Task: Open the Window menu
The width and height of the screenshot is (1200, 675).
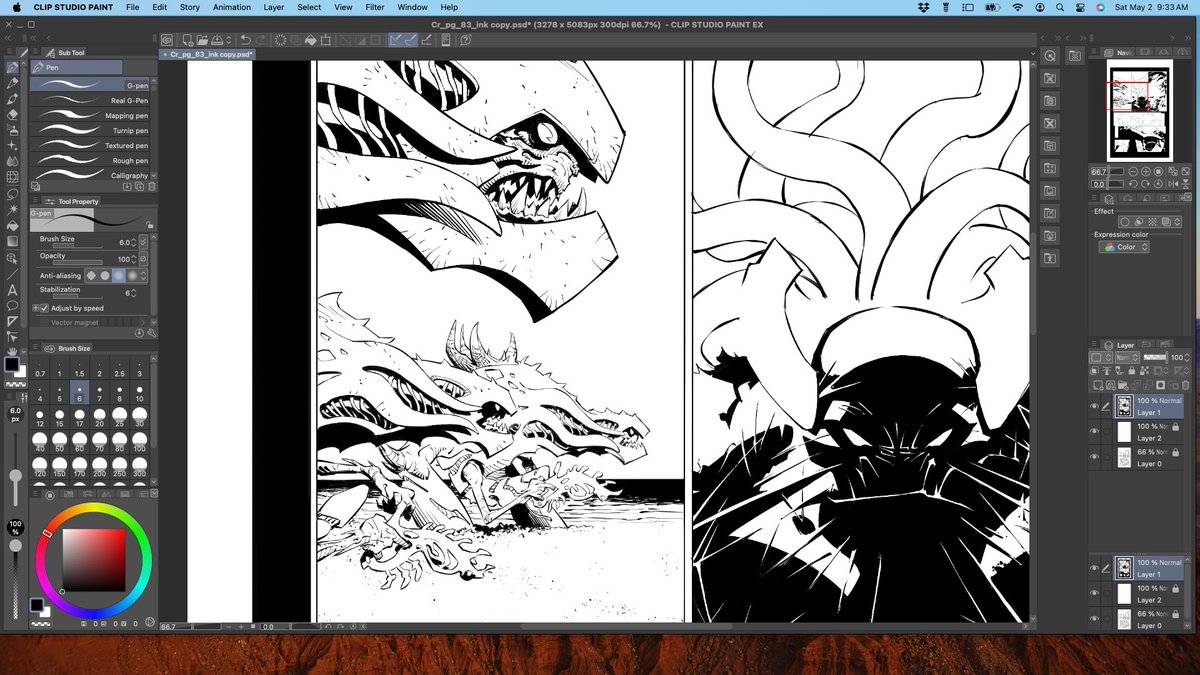Action: pyautogui.click(x=412, y=7)
